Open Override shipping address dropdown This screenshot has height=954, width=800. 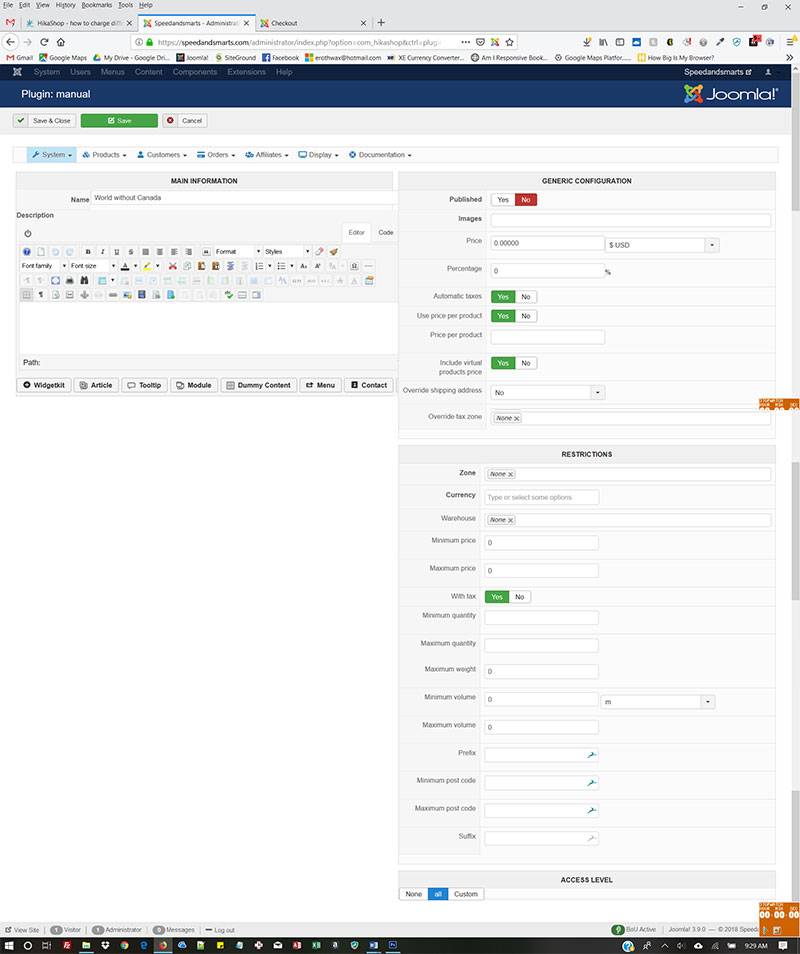548,392
